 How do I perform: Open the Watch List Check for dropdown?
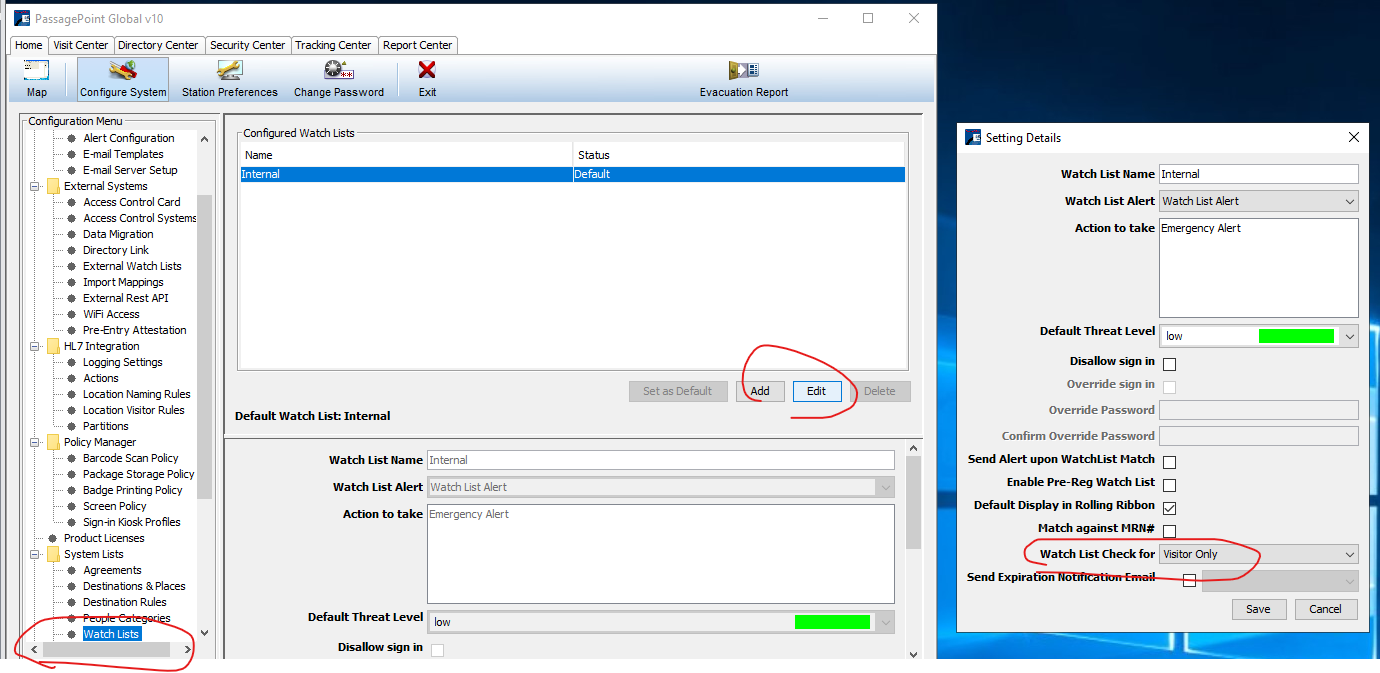[x=1258, y=554]
